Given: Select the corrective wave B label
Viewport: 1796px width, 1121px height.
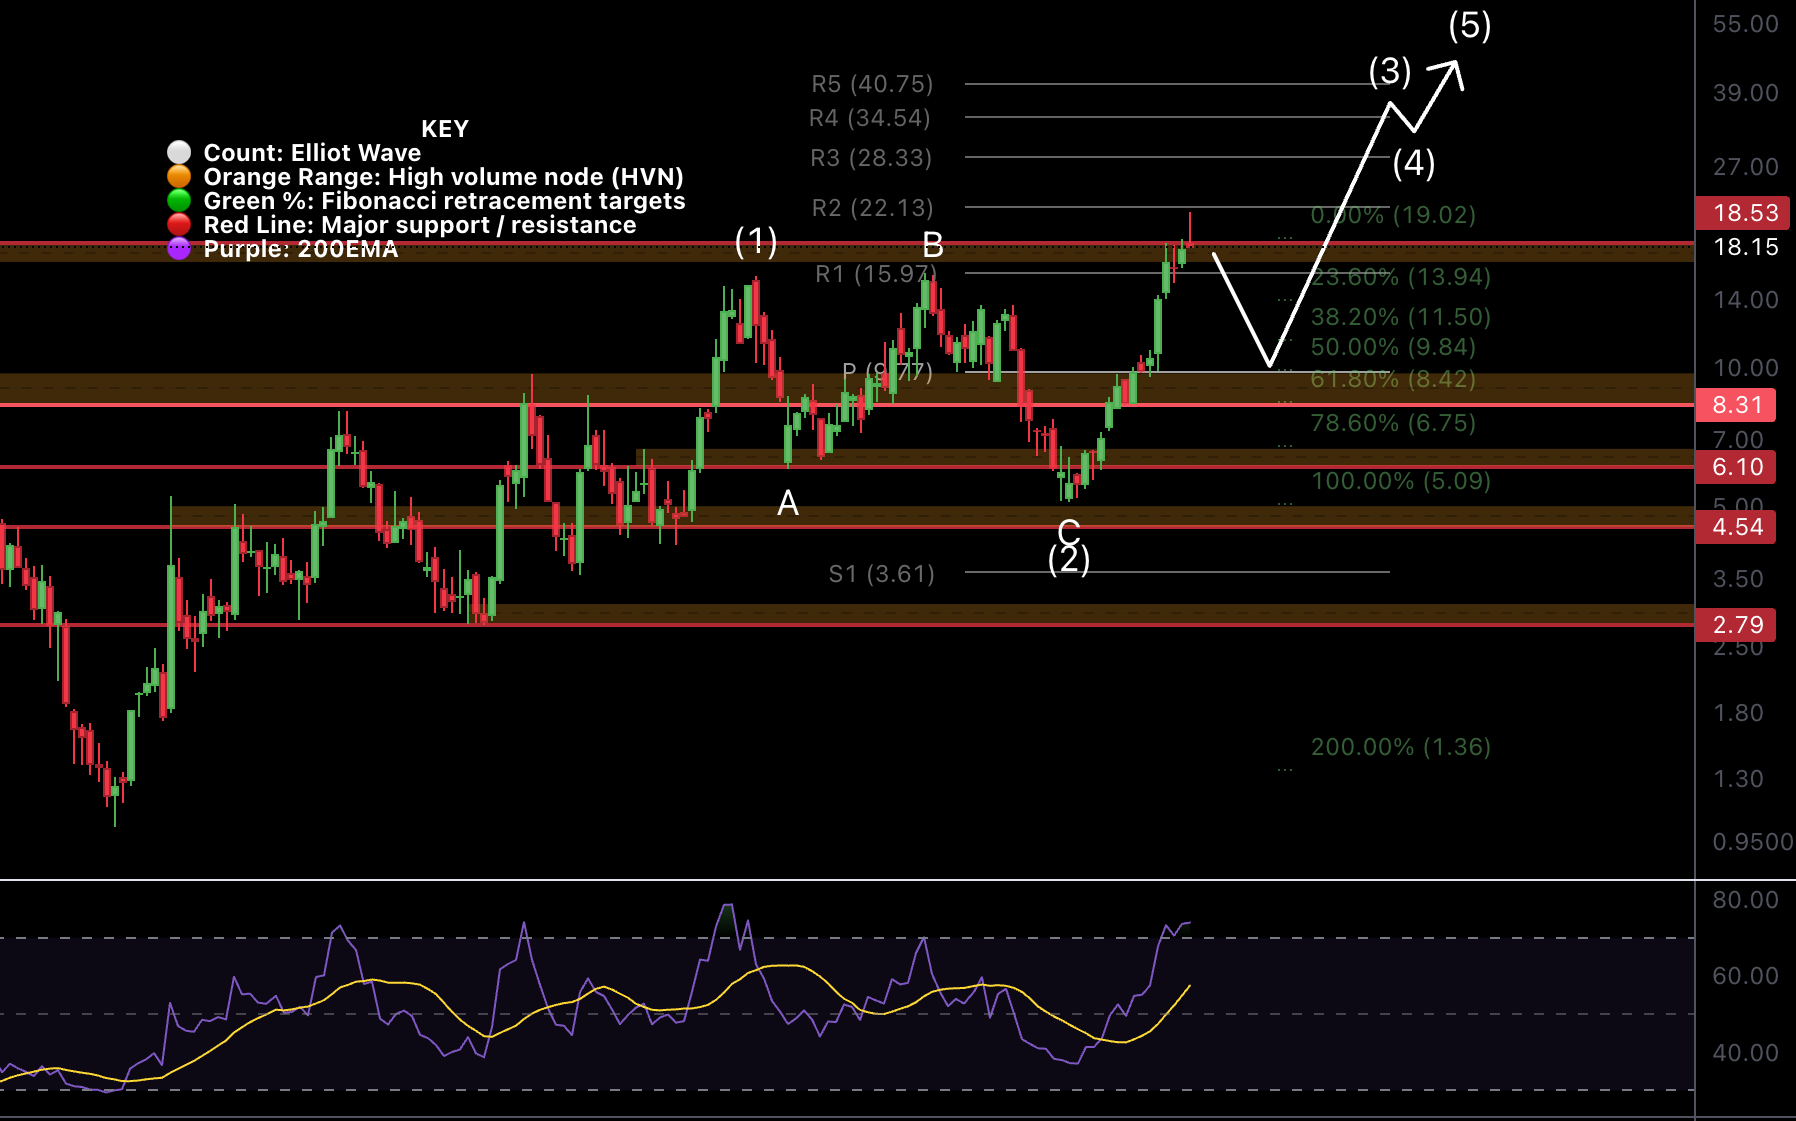Looking at the screenshot, I should coord(933,245).
